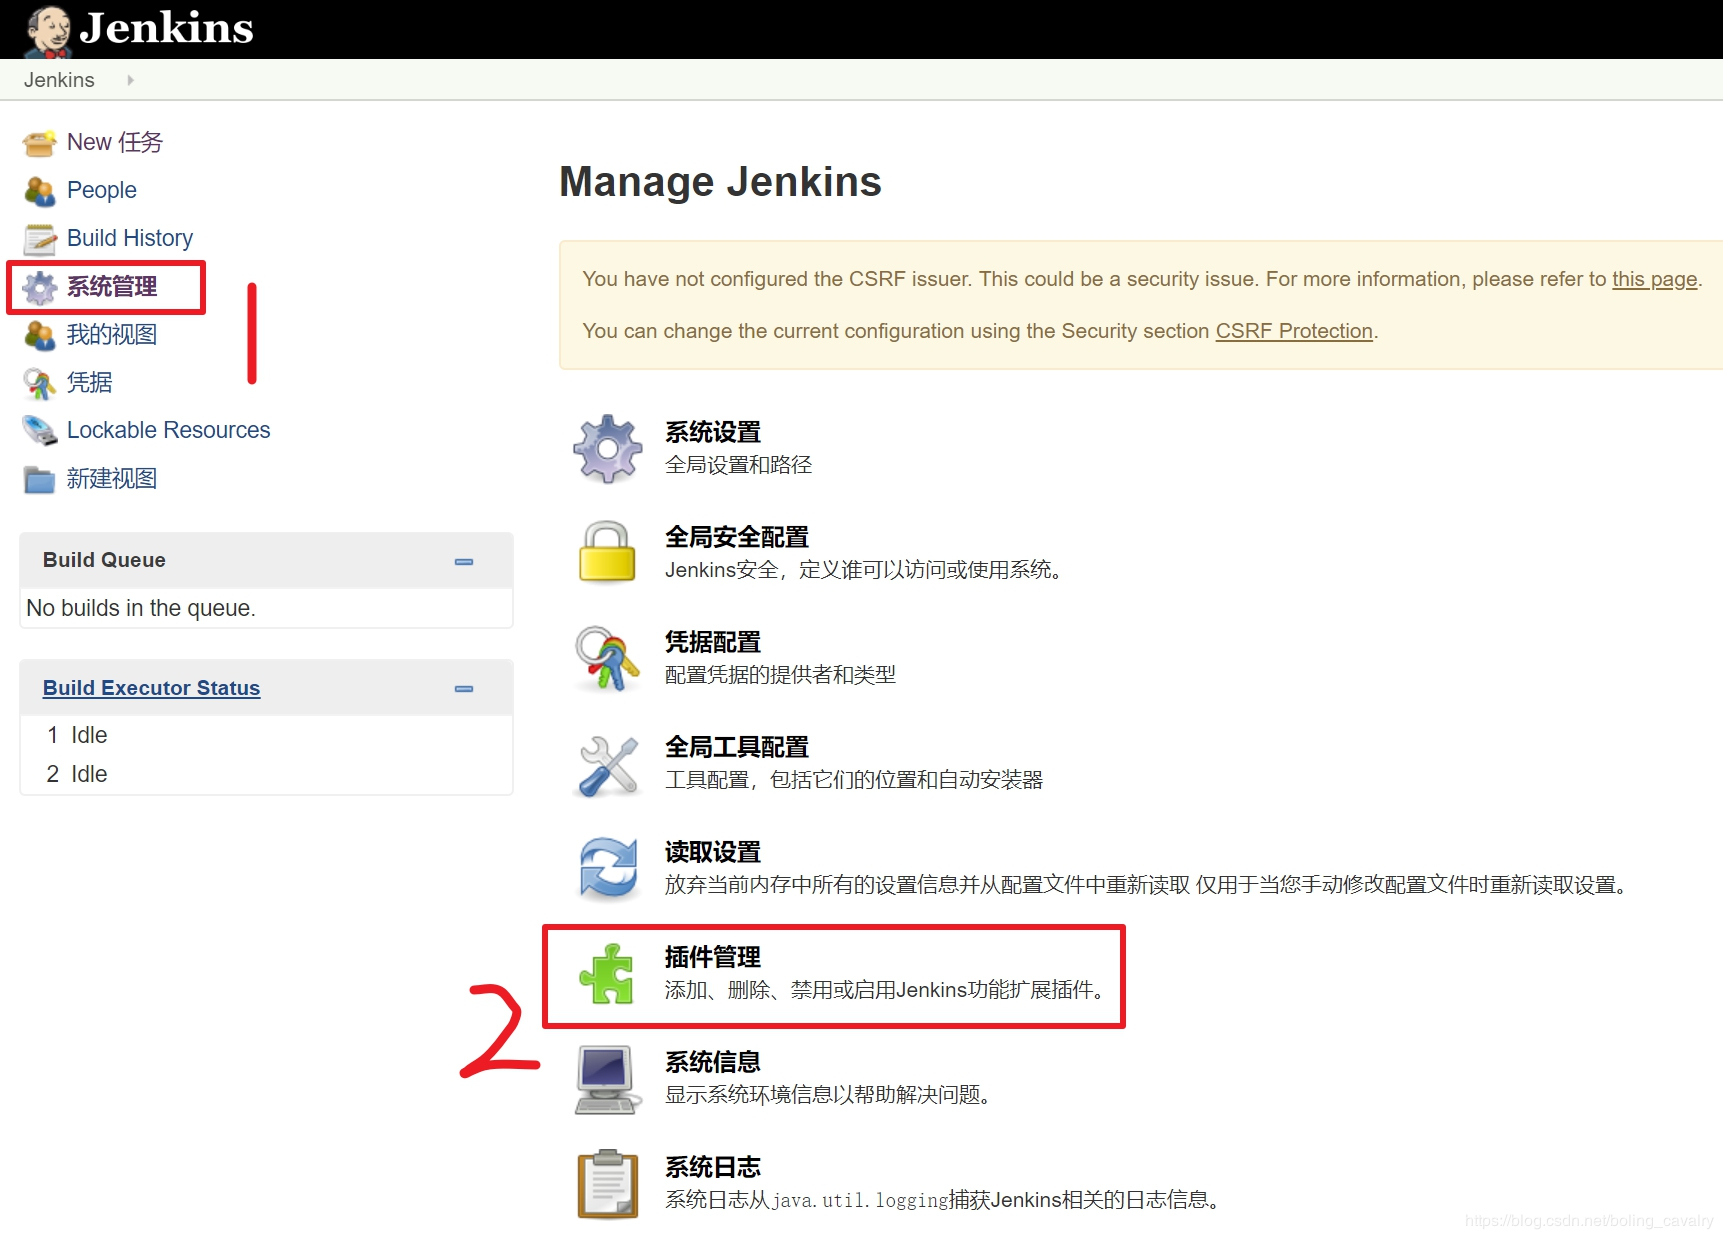Click the 全局工具配置 wrench icon

[x=608, y=765]
